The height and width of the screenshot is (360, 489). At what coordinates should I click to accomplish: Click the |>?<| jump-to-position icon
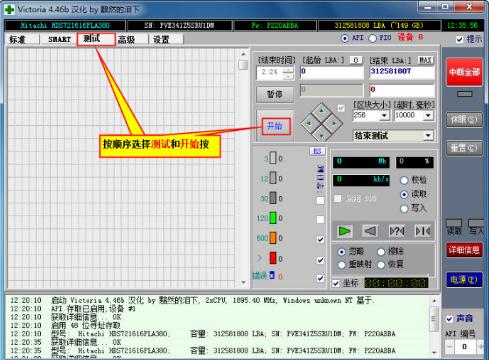point(397,231)
